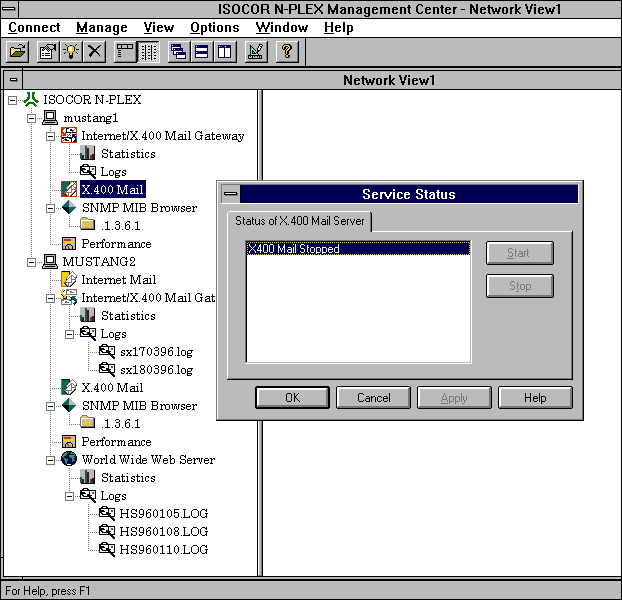The image size is (622, 600).
Task: Click the tile horizontally toolbar icon
Action: click(202, 52)
